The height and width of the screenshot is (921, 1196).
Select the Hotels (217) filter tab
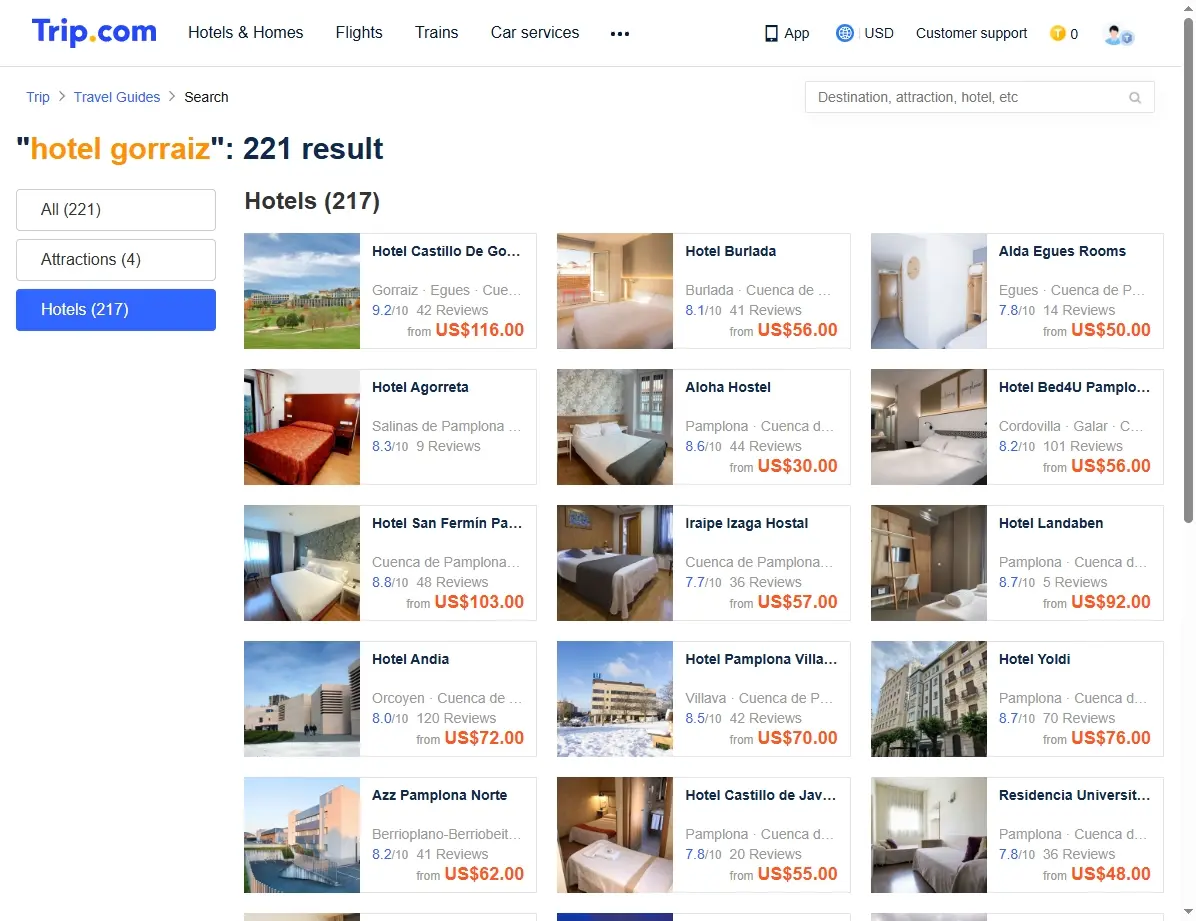[116, 310]
